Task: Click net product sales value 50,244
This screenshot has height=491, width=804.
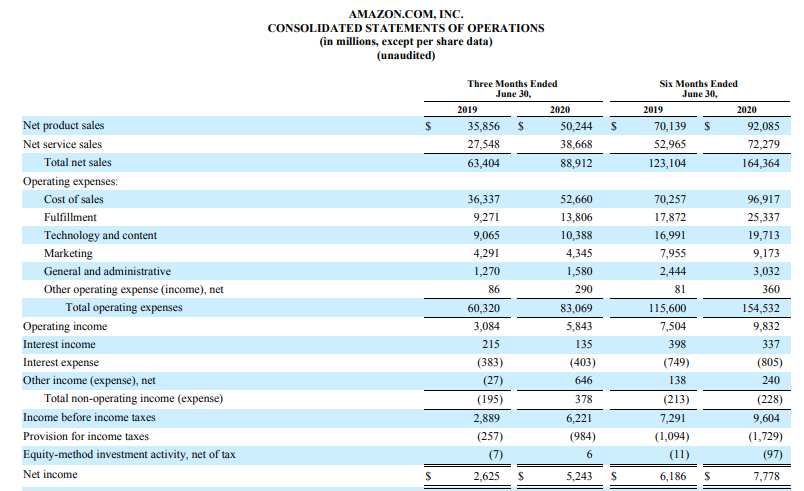Action: [x=576, y=126]
